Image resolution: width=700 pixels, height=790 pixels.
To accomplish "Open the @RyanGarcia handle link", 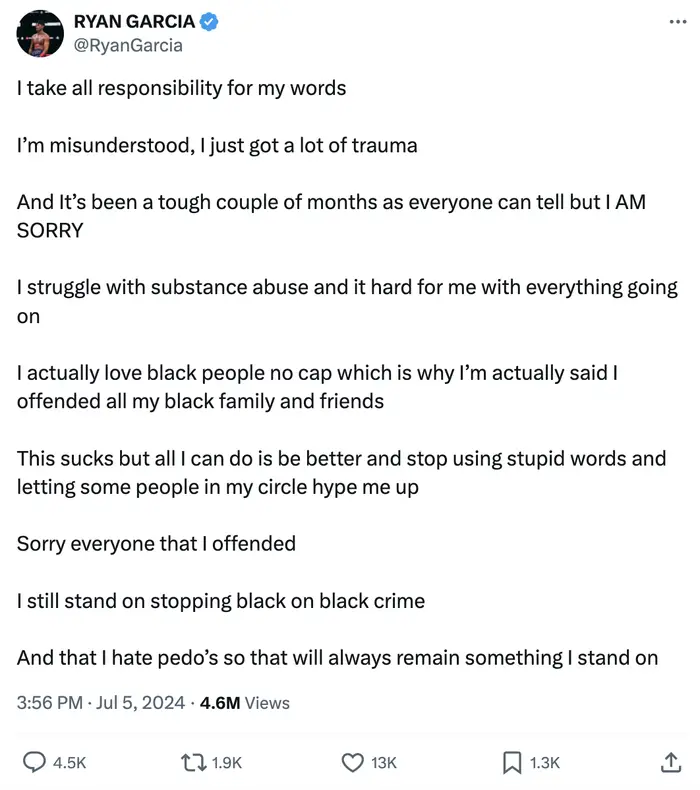I will (x=128, y=45).
